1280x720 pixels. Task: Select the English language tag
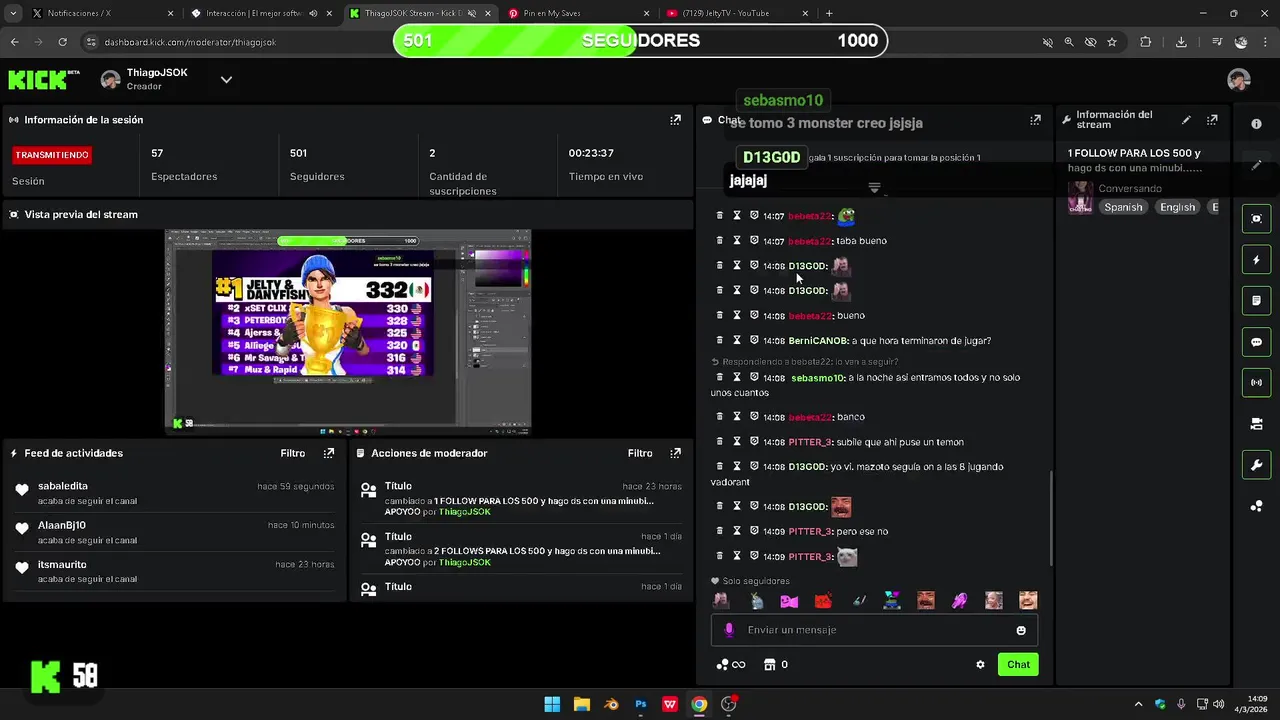click(1177, 207)
